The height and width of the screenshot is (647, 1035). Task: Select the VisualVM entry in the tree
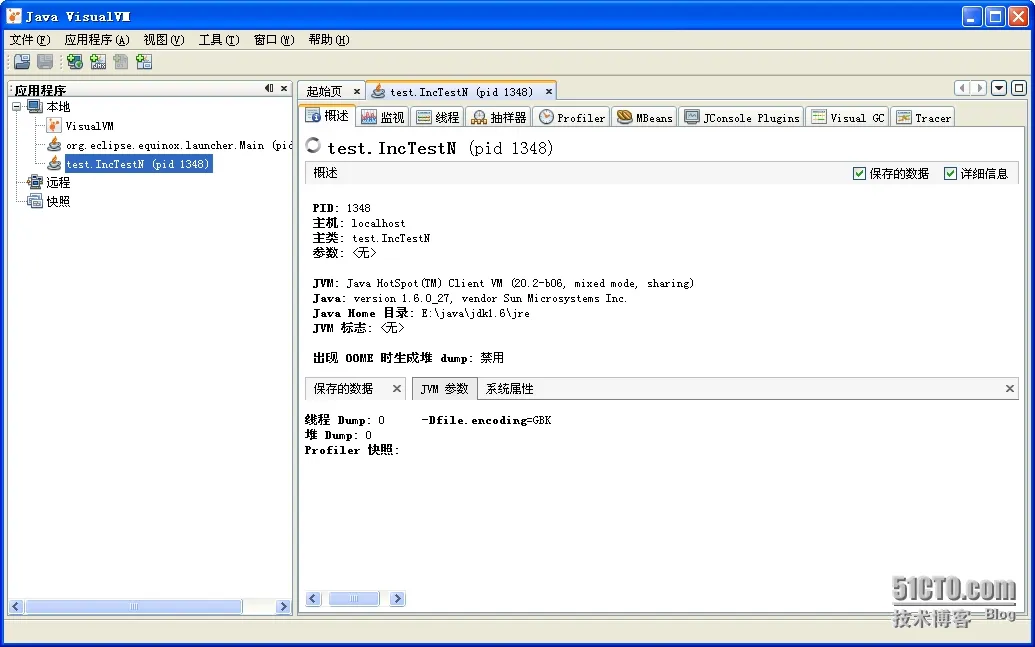(89, 125)
